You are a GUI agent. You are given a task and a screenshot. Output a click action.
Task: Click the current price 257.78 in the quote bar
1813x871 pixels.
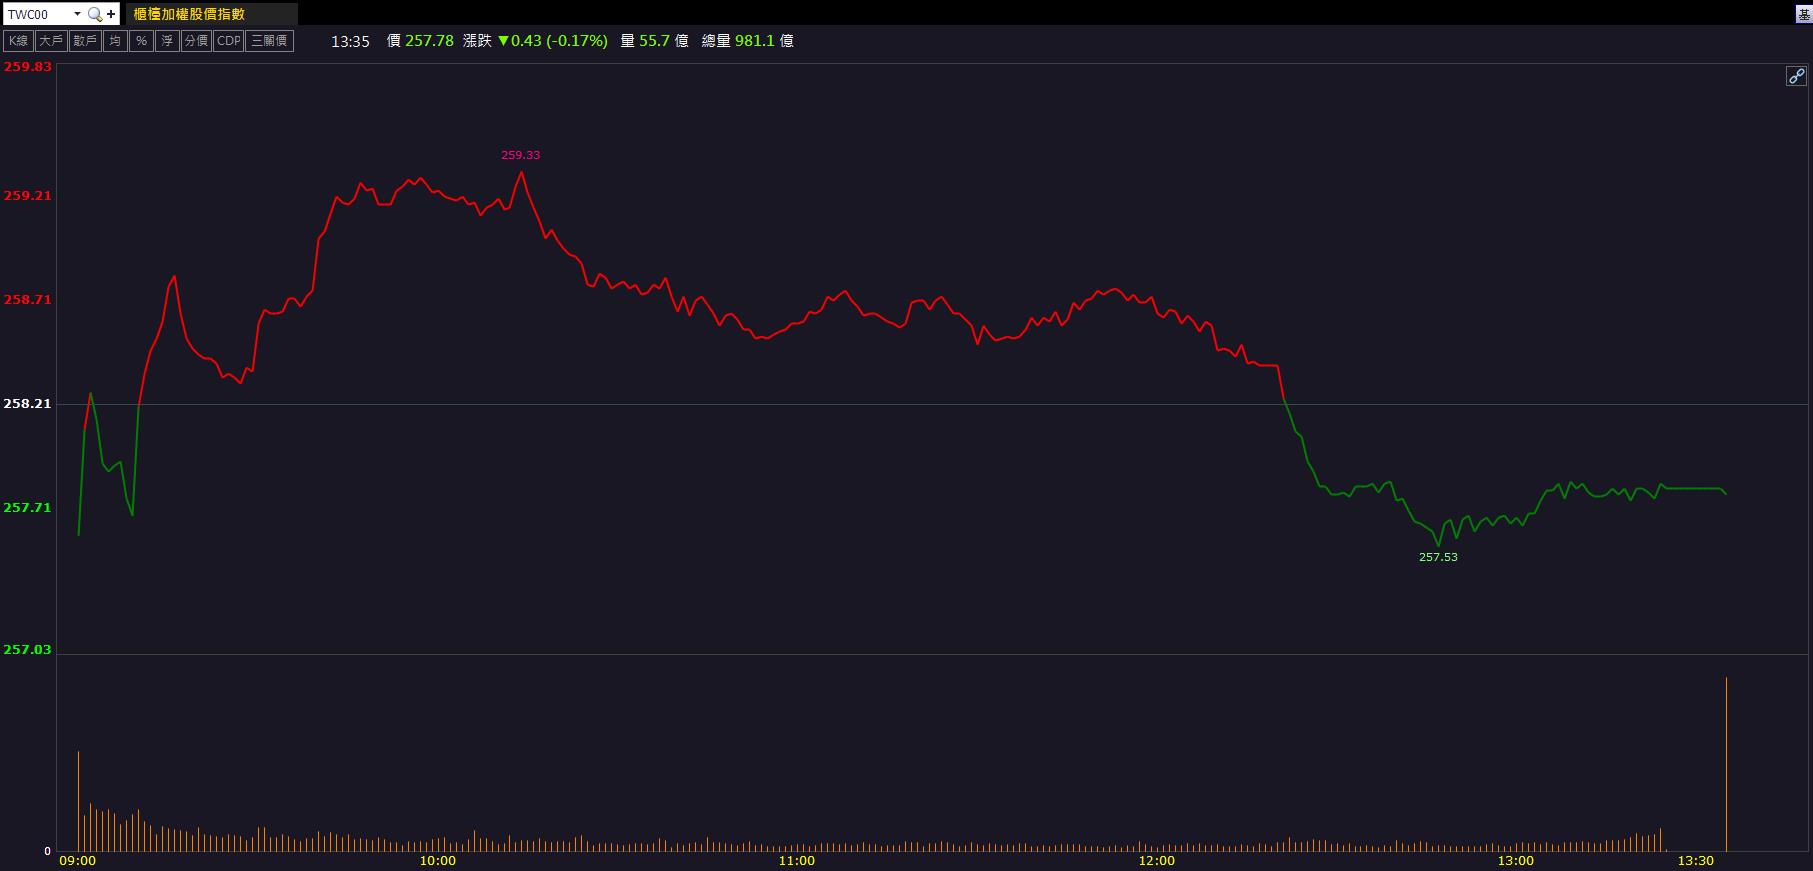pos(429,41)
